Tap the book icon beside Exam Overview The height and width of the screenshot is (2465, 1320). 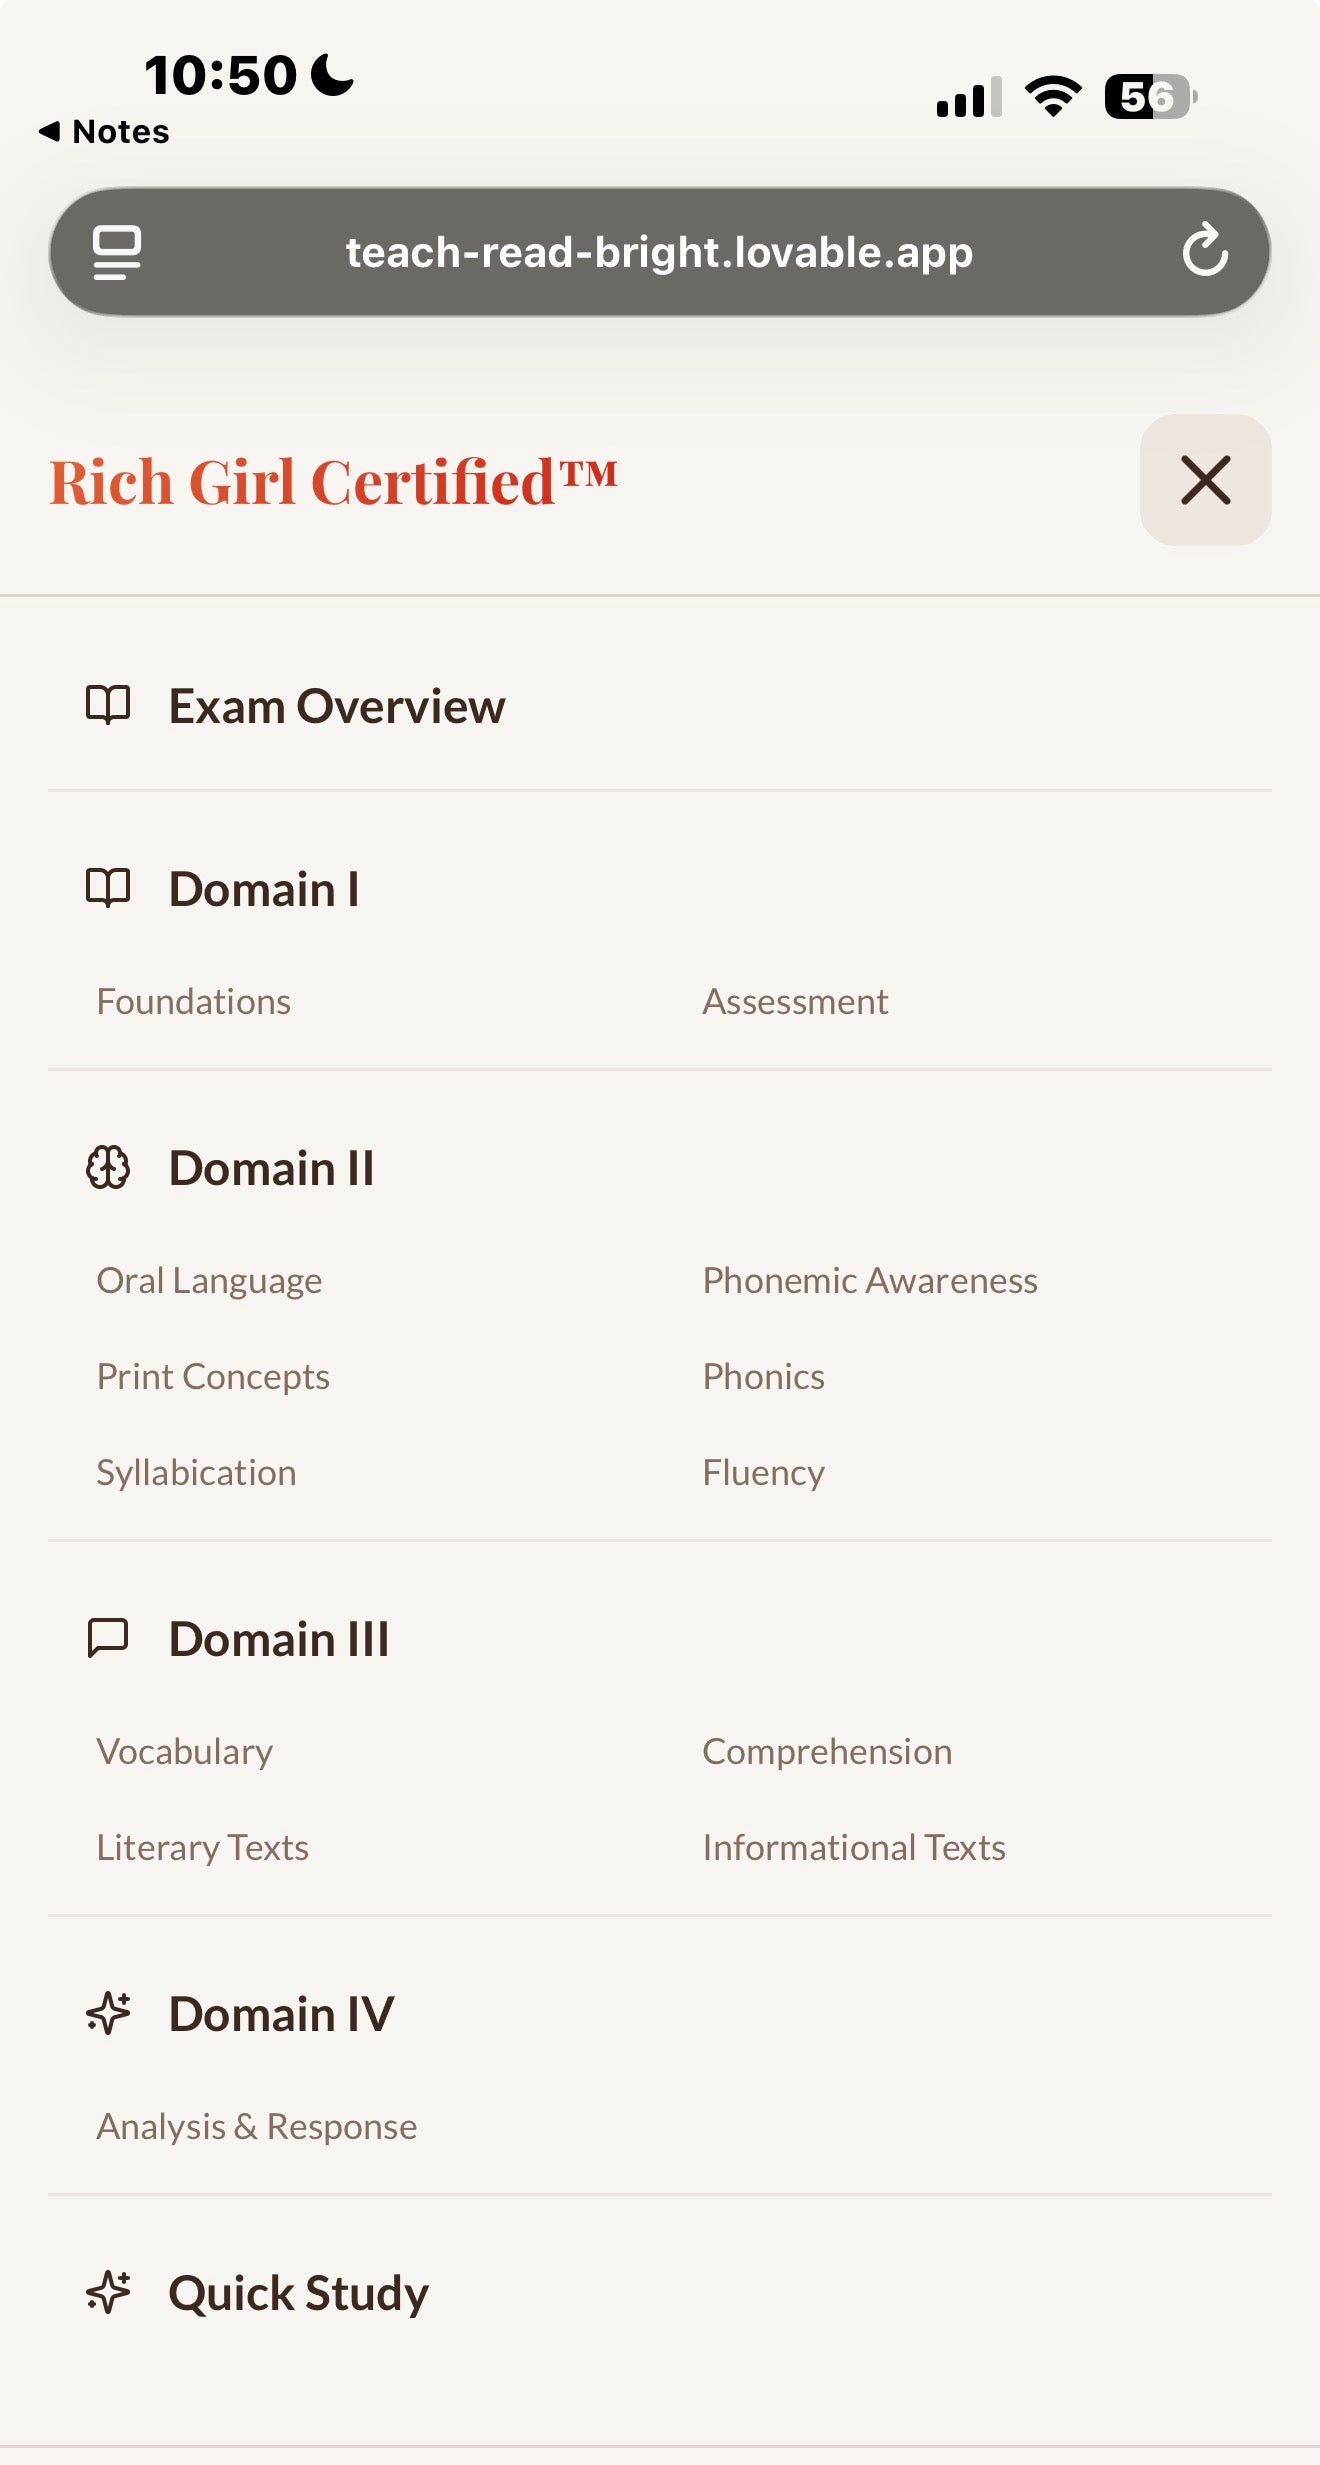(x=110, y=706)
